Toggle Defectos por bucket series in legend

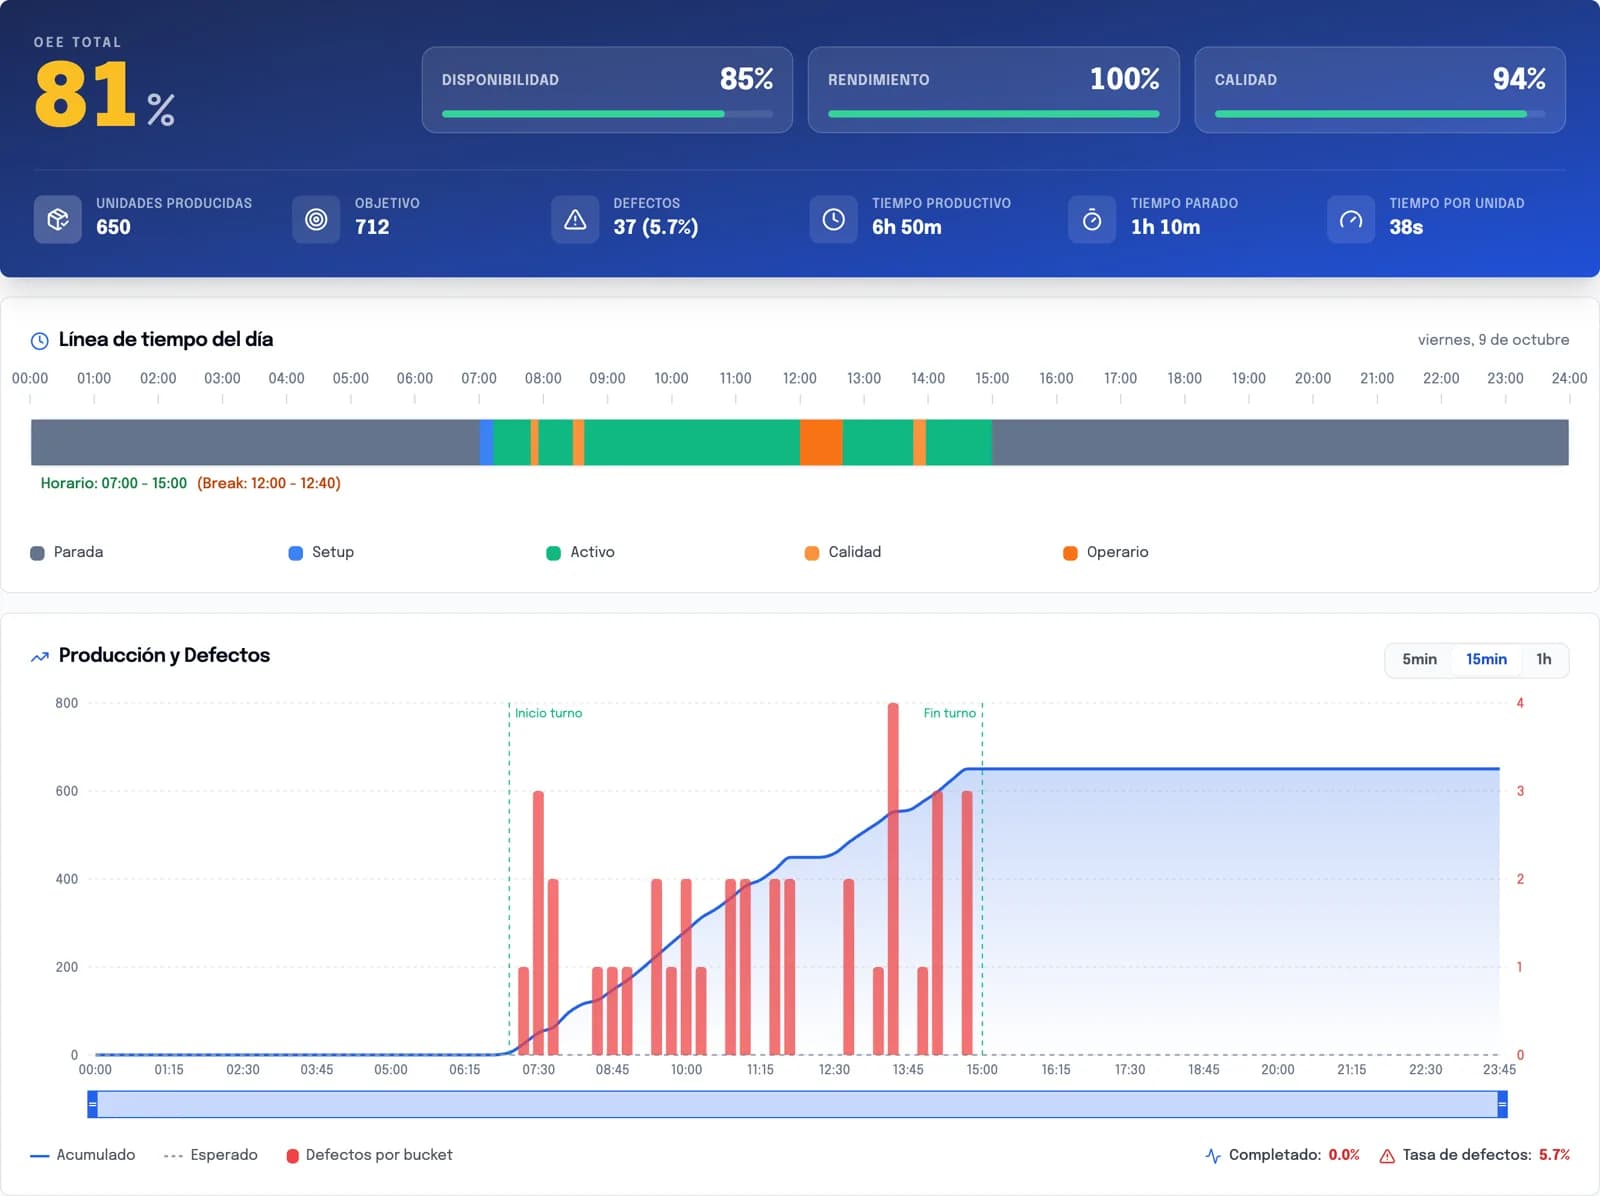(x=369, y=1155)
